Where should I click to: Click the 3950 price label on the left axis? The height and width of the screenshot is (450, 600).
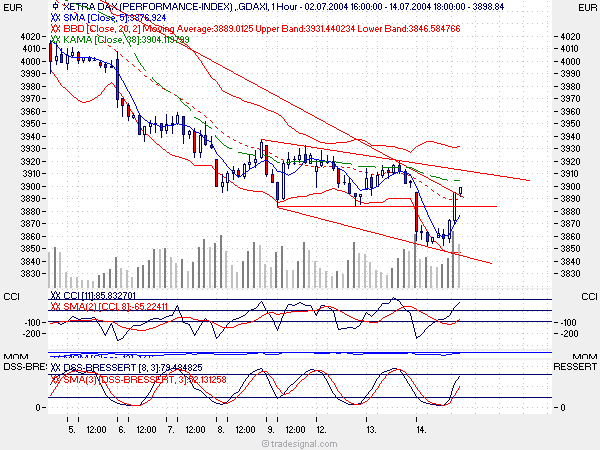tap(30, 124)
